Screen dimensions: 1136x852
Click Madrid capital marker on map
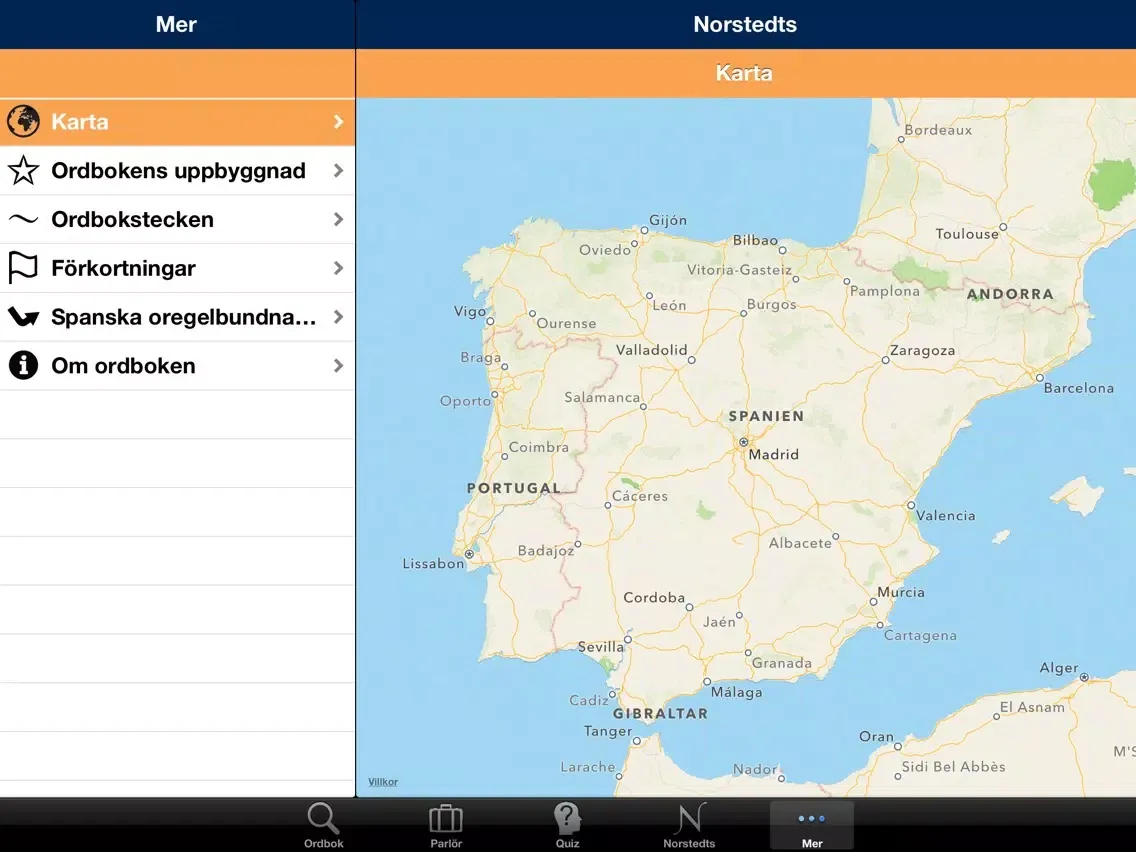point(743,442)
